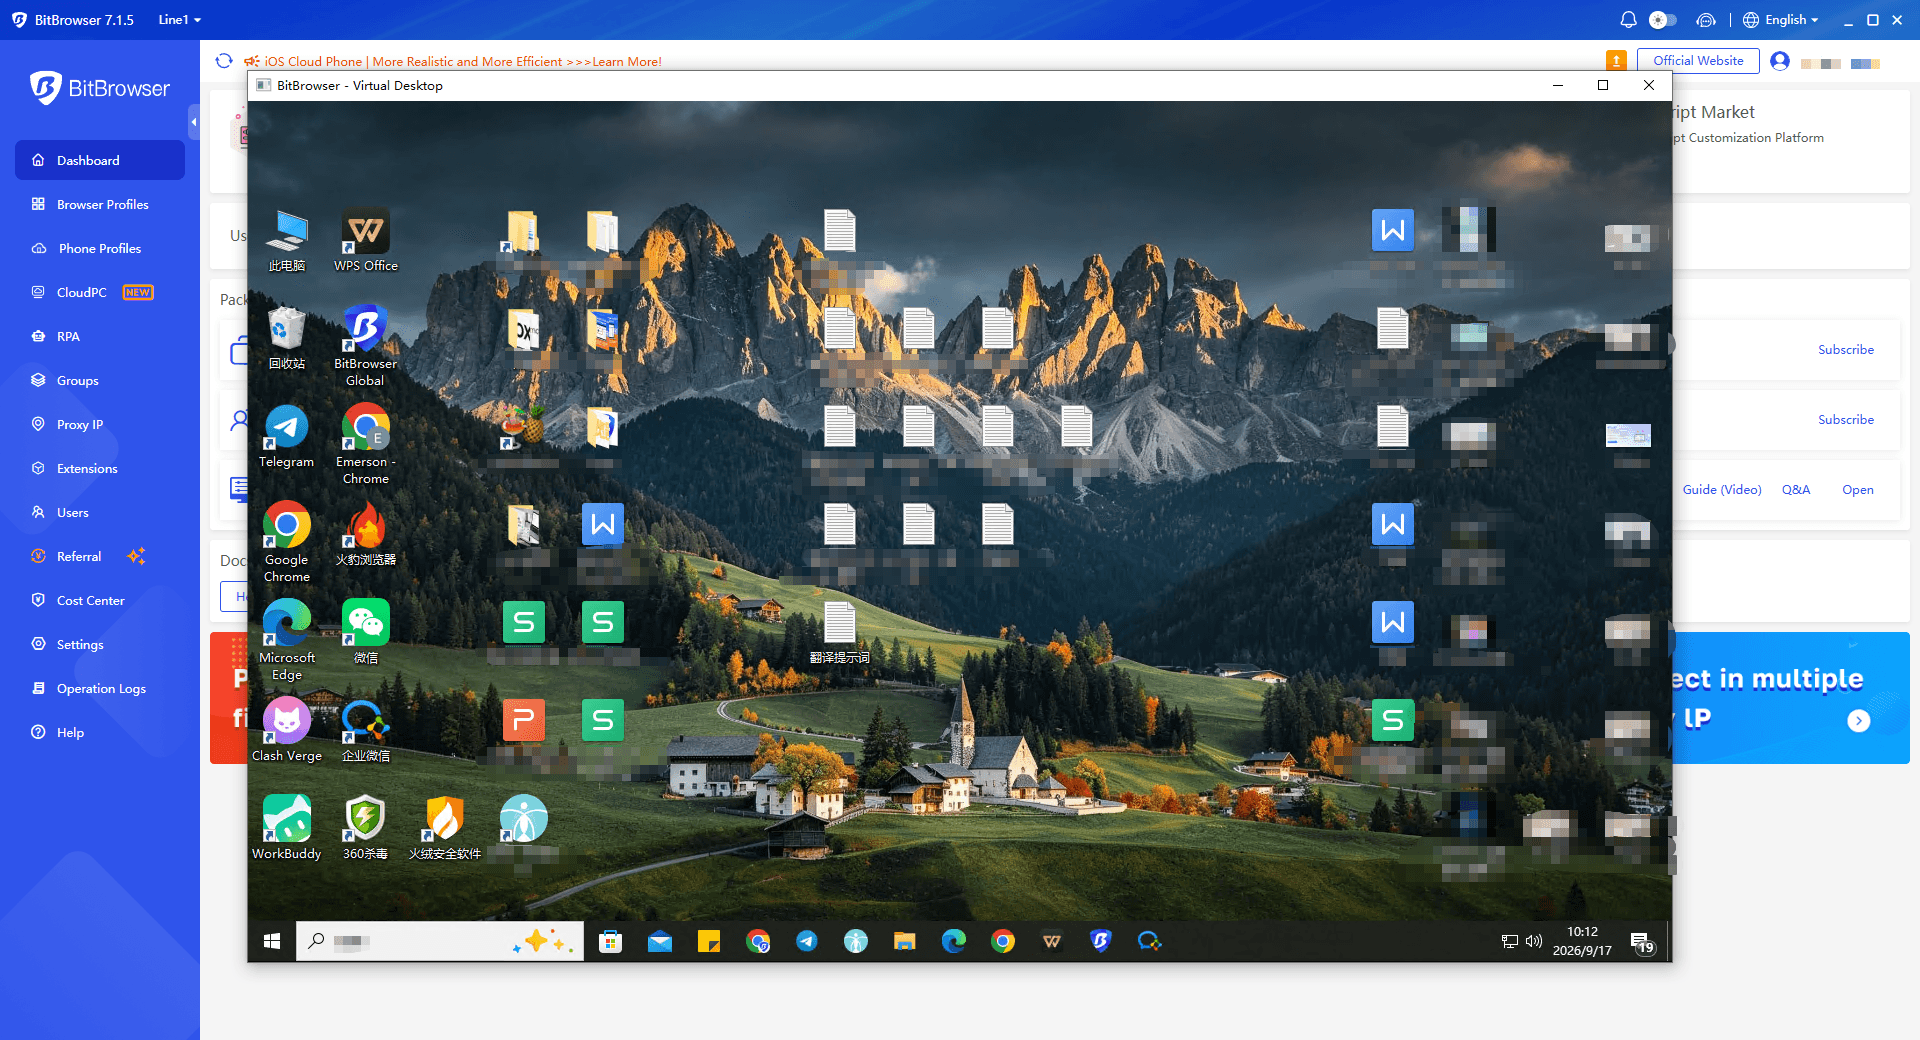Click the taskbar search box in virtual desktop

pos(440,941)
